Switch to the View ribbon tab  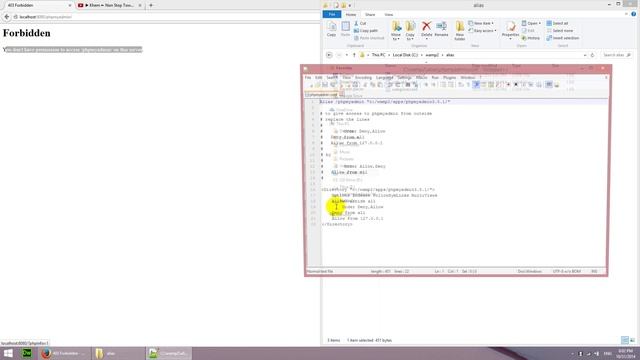point(389,14)
